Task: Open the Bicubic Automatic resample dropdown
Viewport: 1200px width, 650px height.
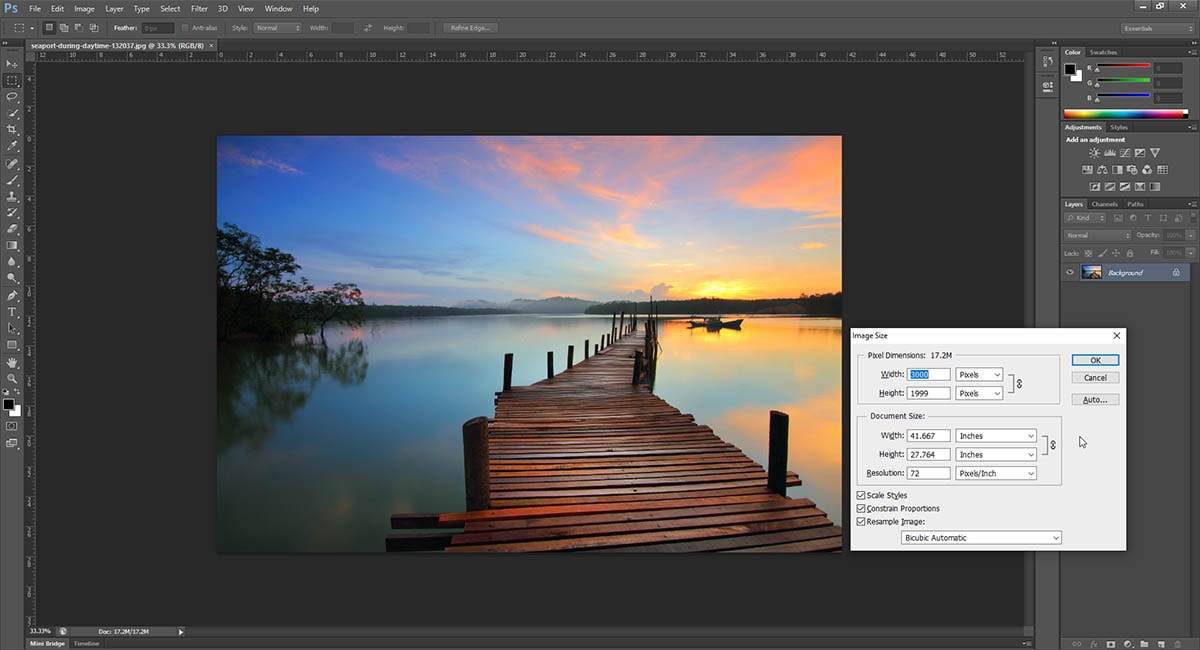Action: (x=980, y=538)
